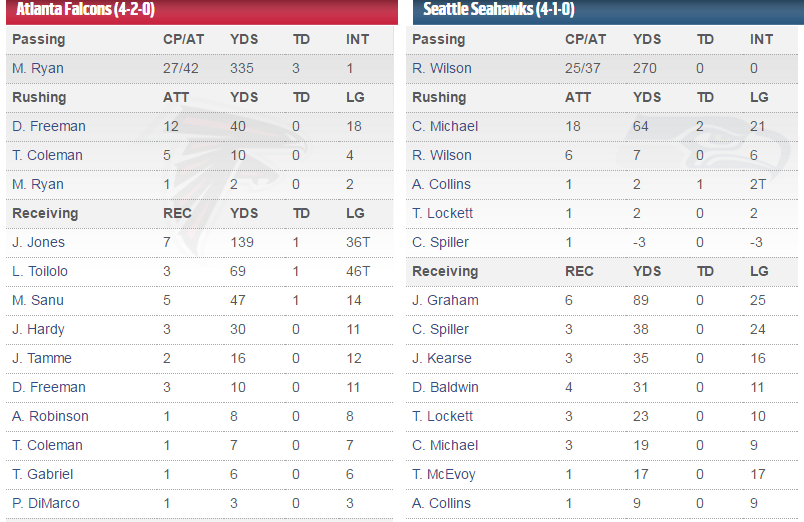Screen dimensions: 804x522
Task: Select J. Kearse in Seahawks receiving
Action: 442,358
